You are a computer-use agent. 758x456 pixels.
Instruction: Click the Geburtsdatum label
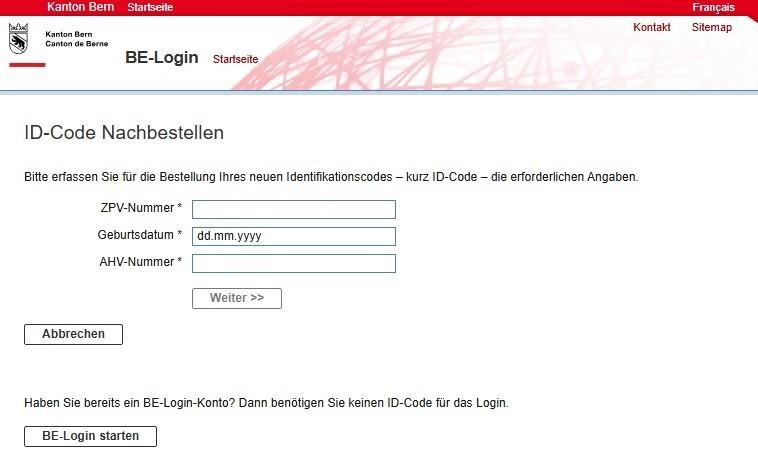(x=140, y=235)
